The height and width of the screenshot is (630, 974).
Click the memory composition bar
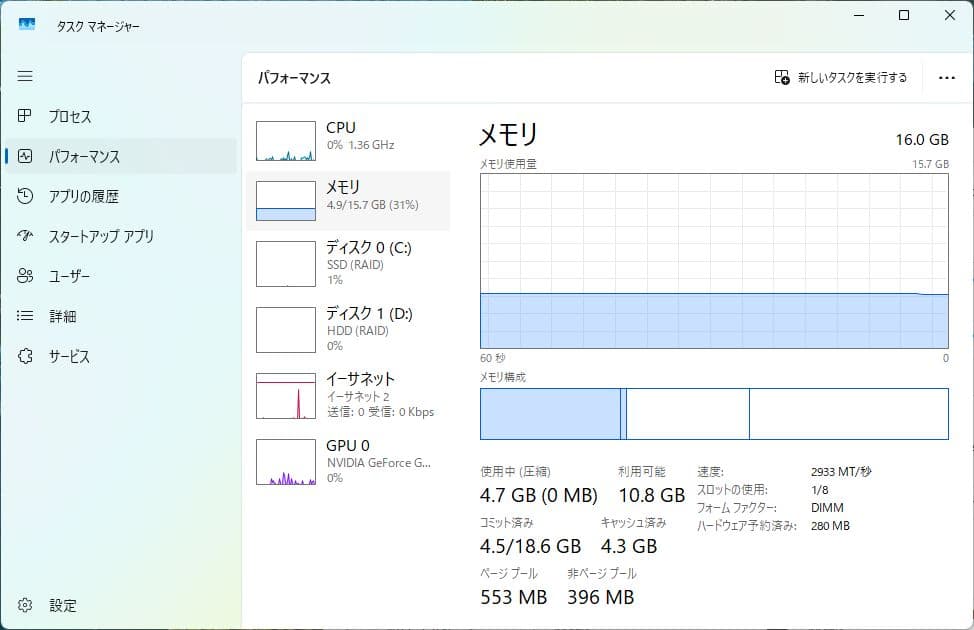[x=712, y=413]
